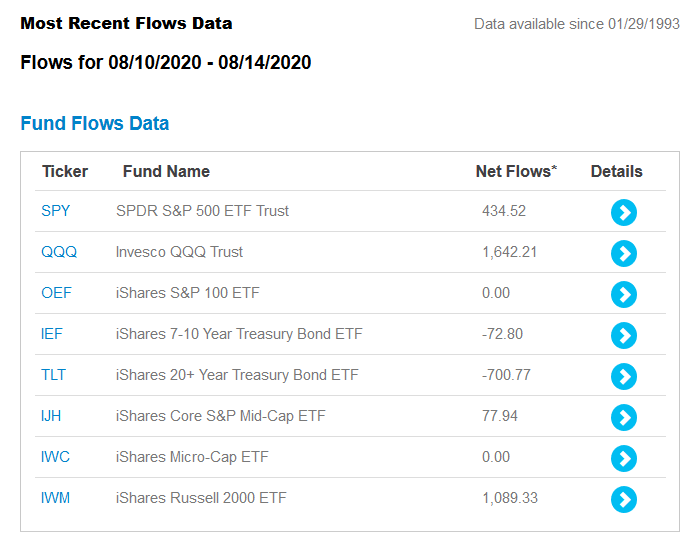Click the Fund Name column header

(x=166, y=171)
